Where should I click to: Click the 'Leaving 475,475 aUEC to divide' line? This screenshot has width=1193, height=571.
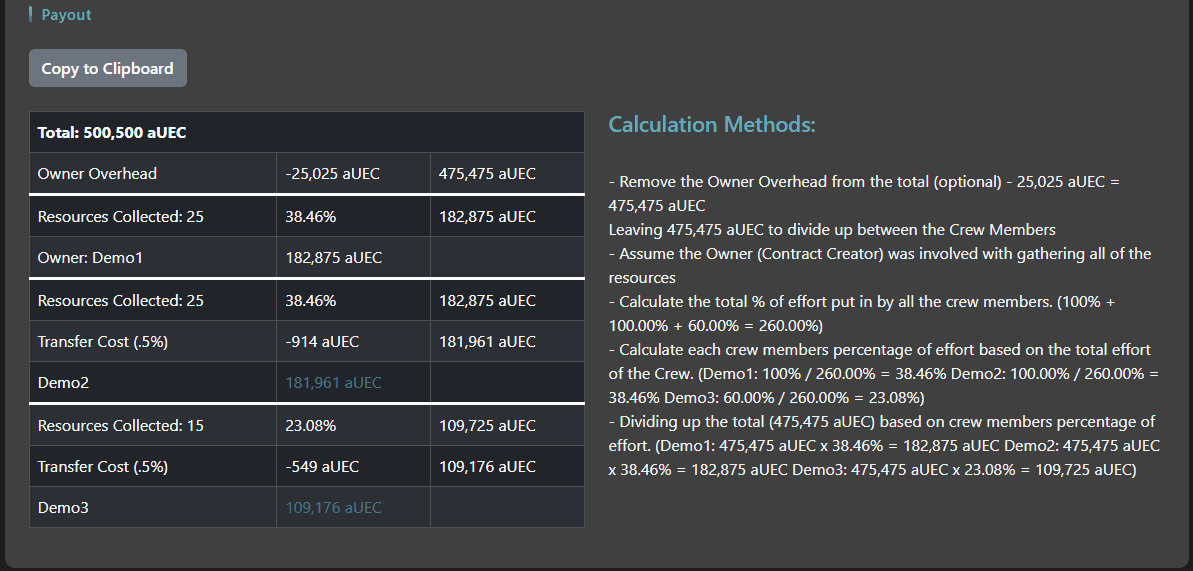[832, 230]
